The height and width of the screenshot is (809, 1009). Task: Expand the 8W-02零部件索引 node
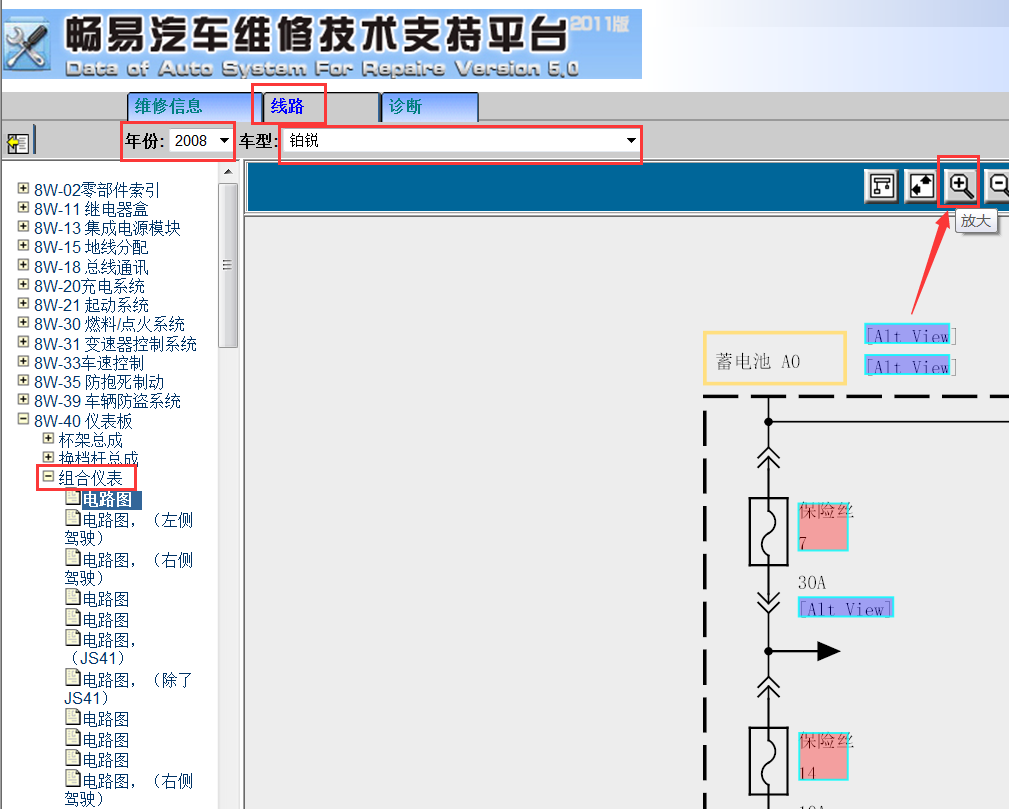[x=23, y=188]
